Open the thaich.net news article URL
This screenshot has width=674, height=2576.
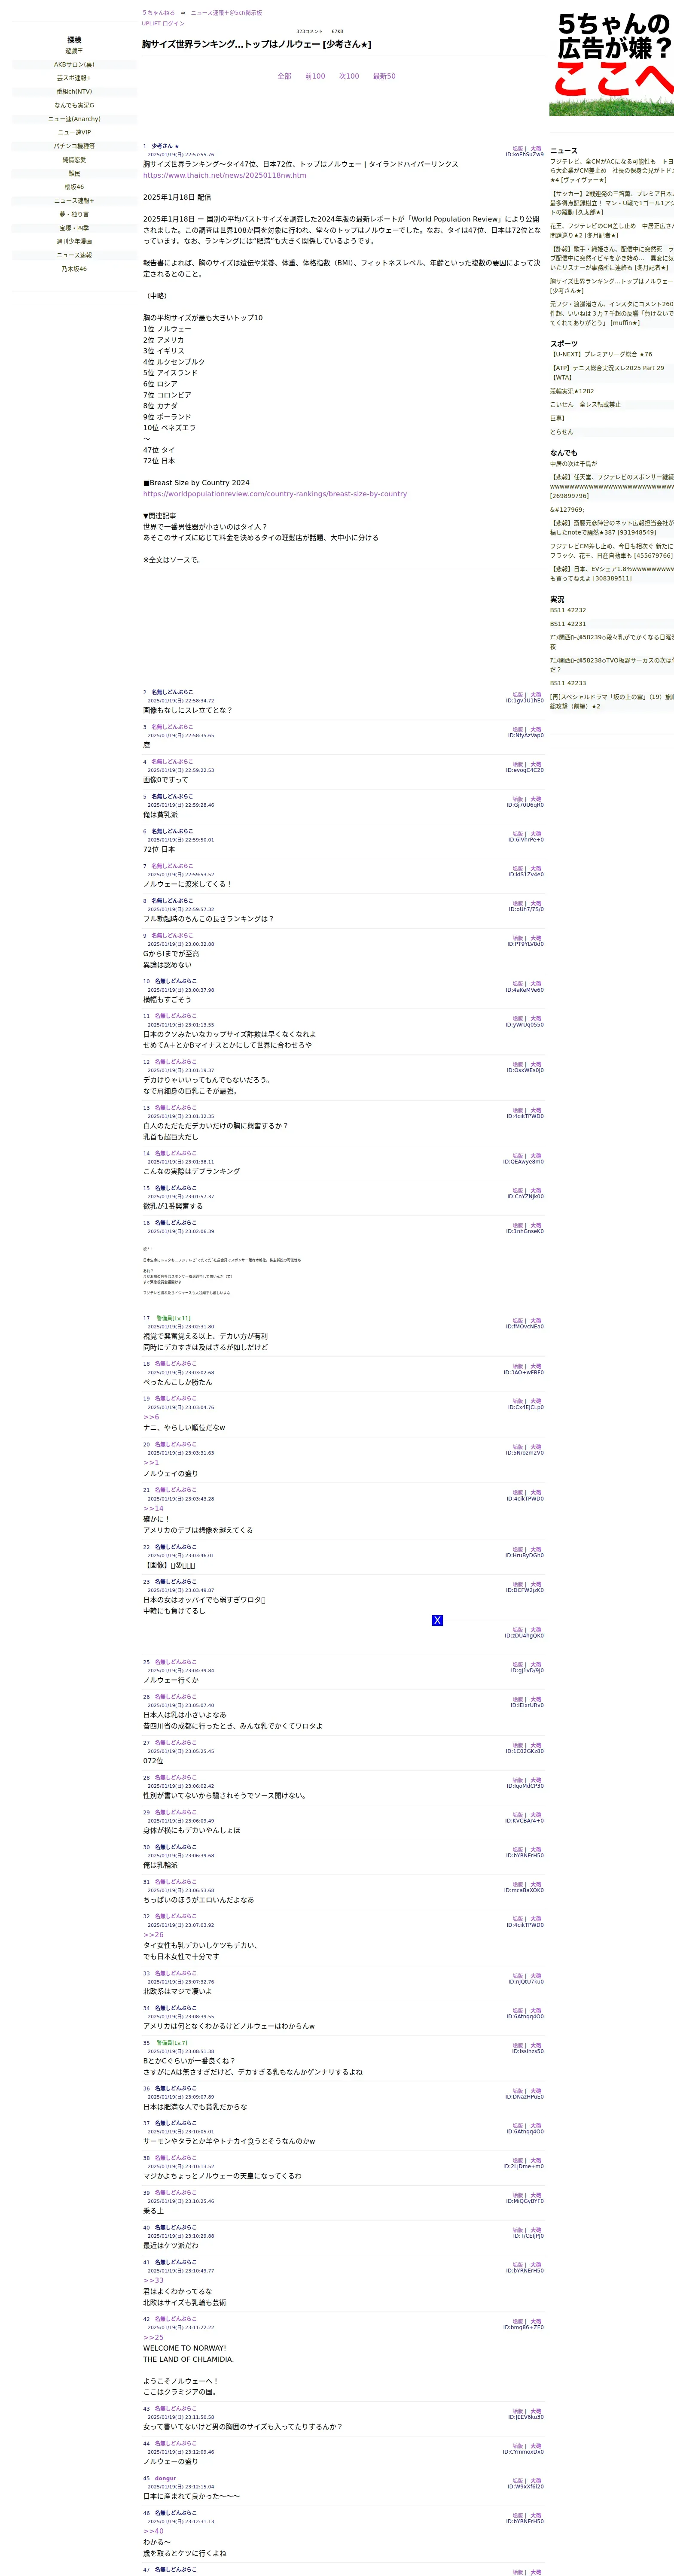[x=225, y=175]
